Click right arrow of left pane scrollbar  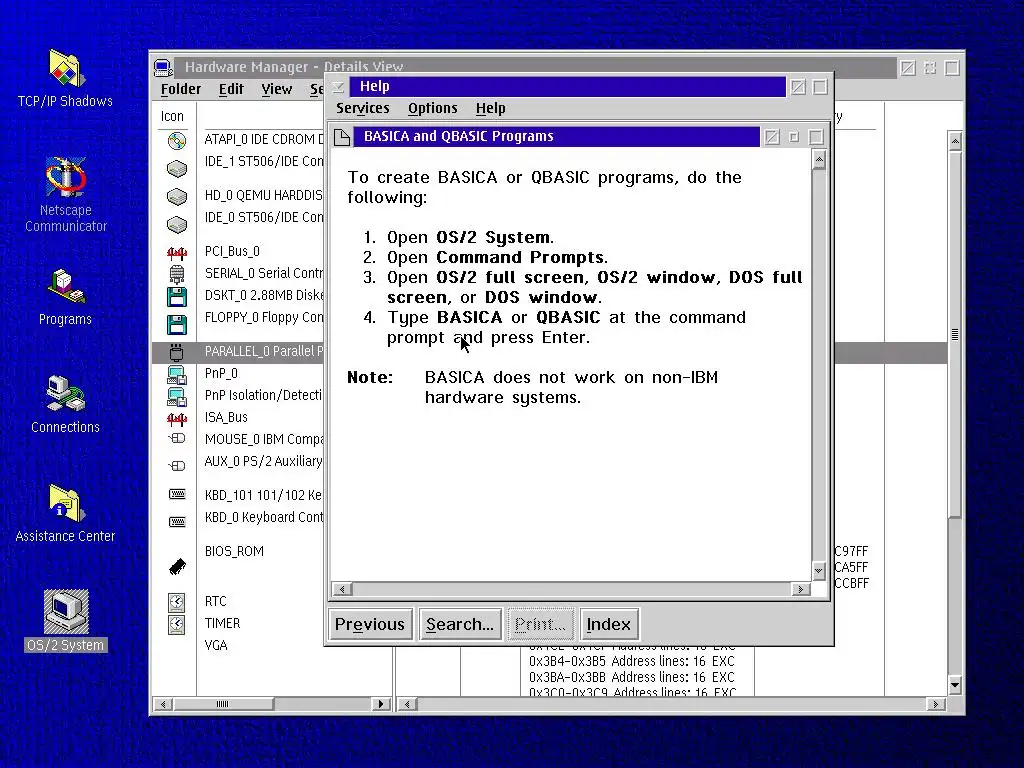click(381, 704)
